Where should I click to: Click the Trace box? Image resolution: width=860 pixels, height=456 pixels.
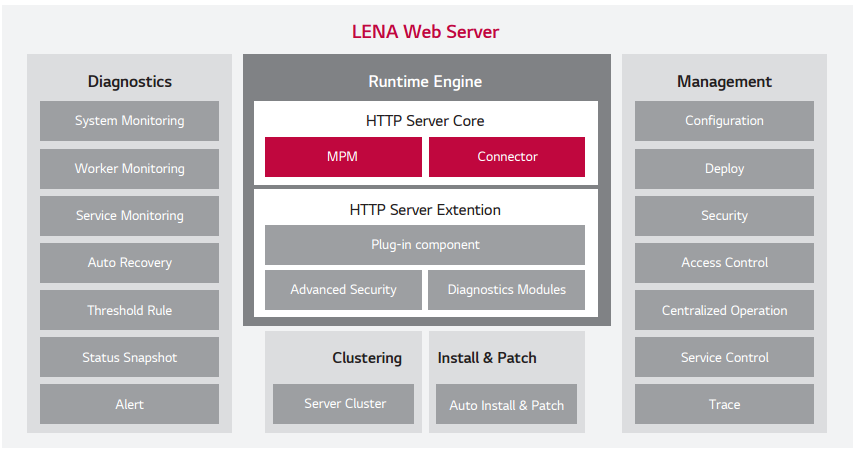[725, 404]
